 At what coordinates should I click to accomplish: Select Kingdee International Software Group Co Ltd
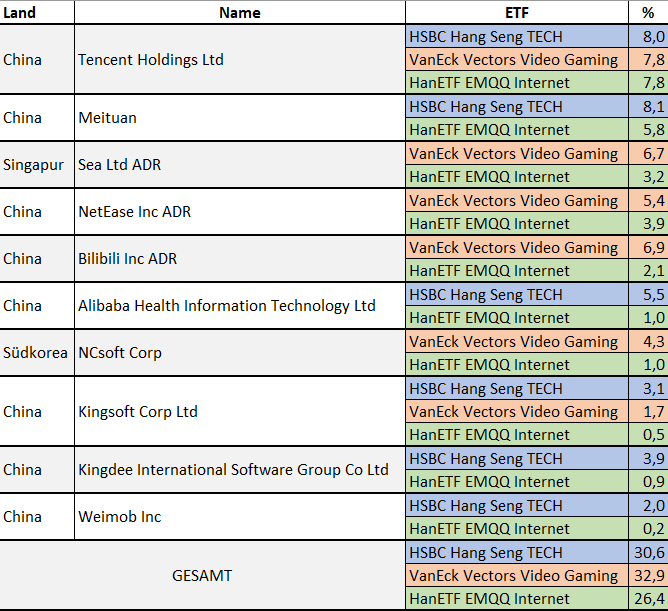[x=233, y=470]
